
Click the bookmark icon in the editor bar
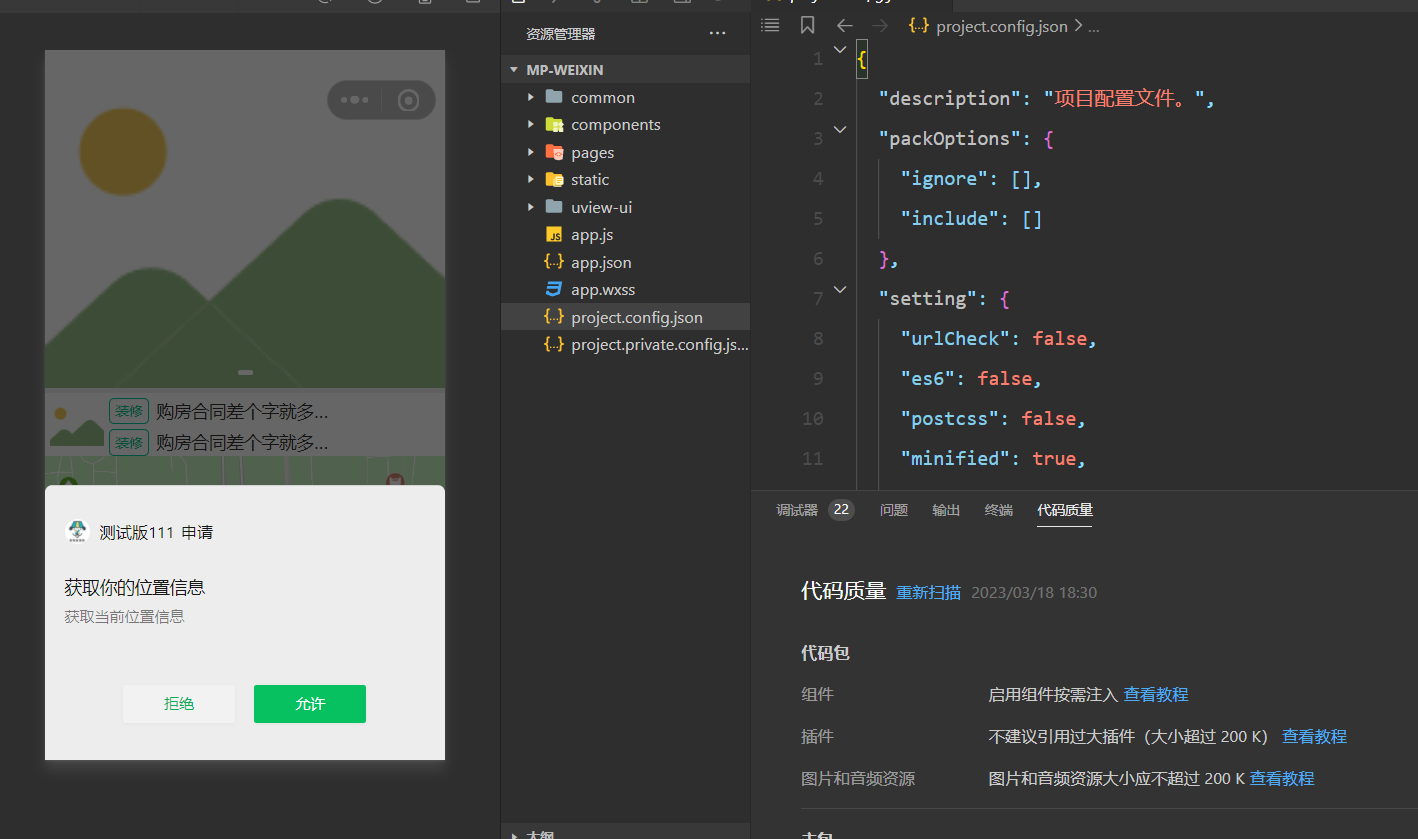[x=808, y=26]
